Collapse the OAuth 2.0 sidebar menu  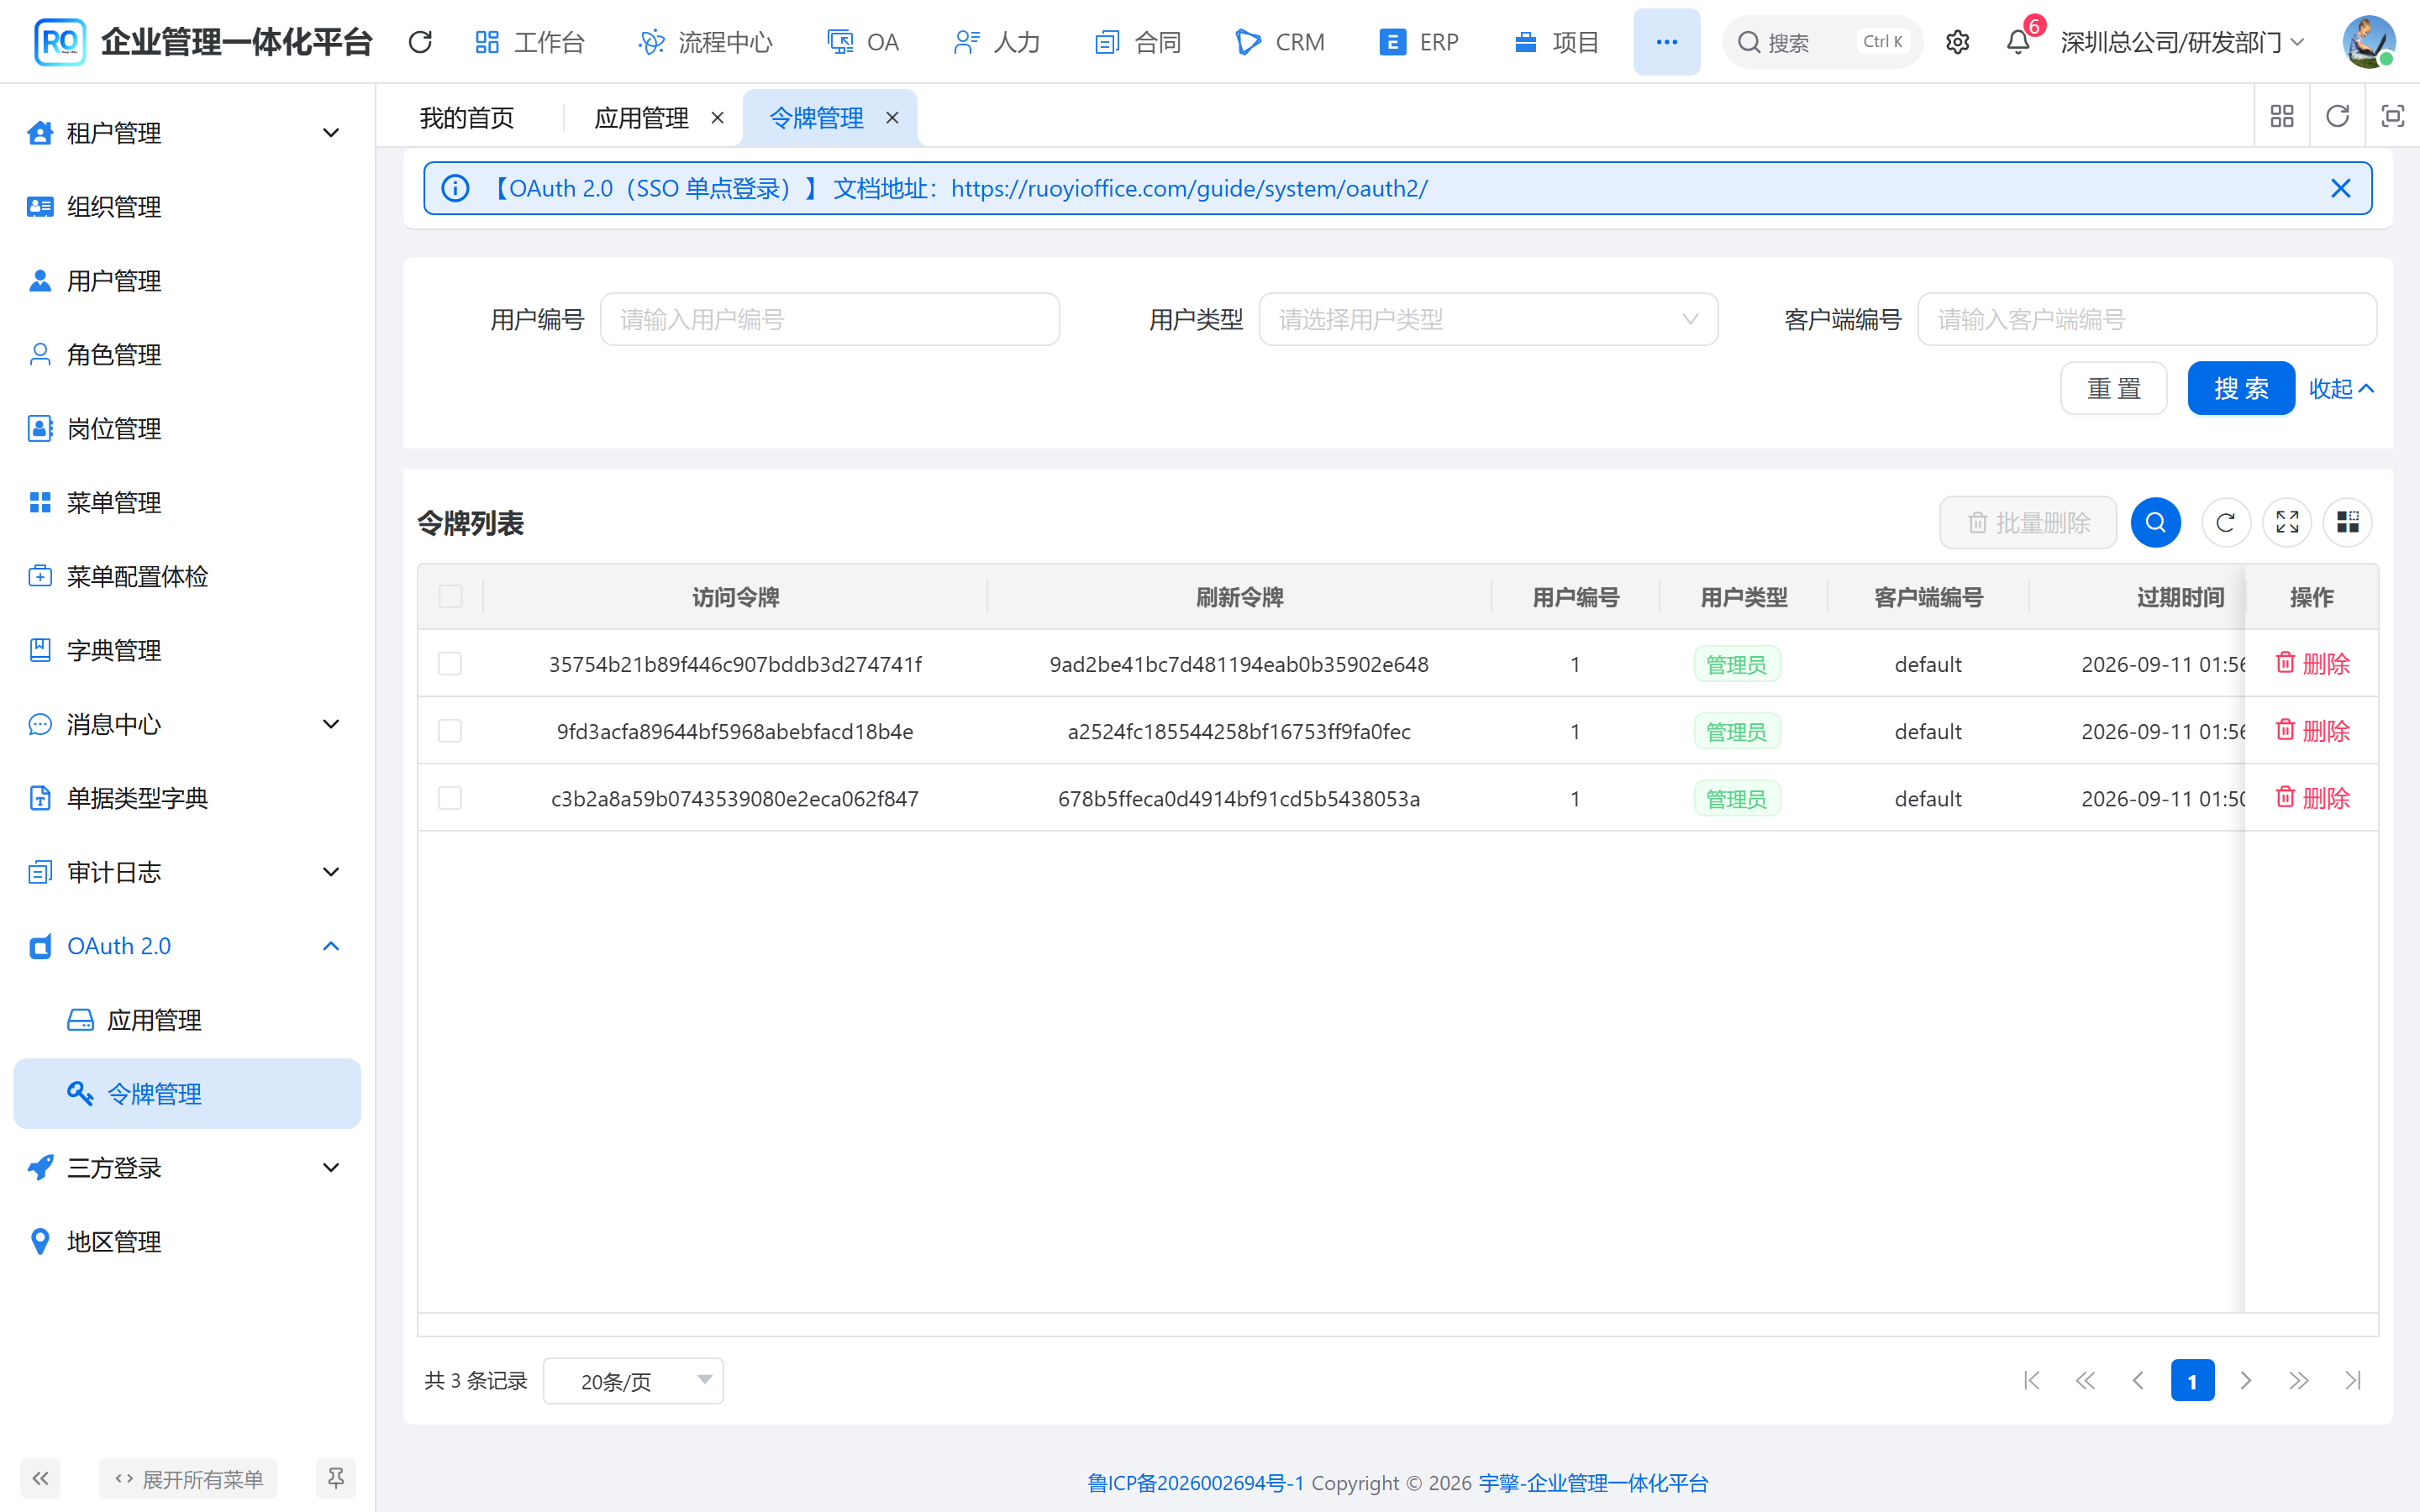click(x=187, y=946)
